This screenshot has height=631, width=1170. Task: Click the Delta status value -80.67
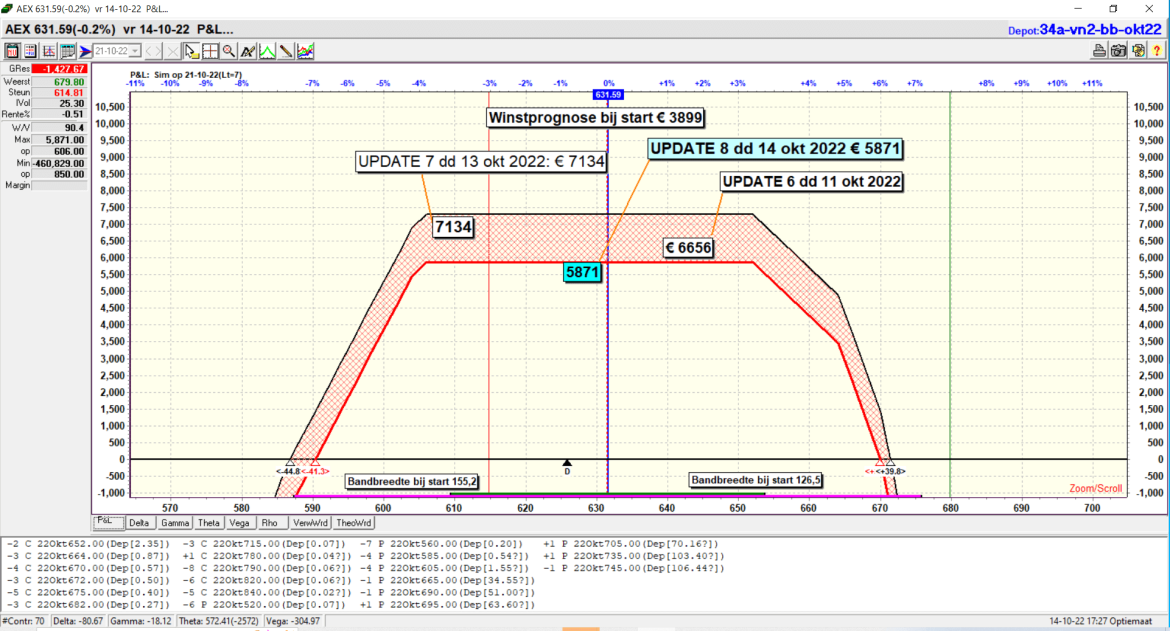[78, 621]
